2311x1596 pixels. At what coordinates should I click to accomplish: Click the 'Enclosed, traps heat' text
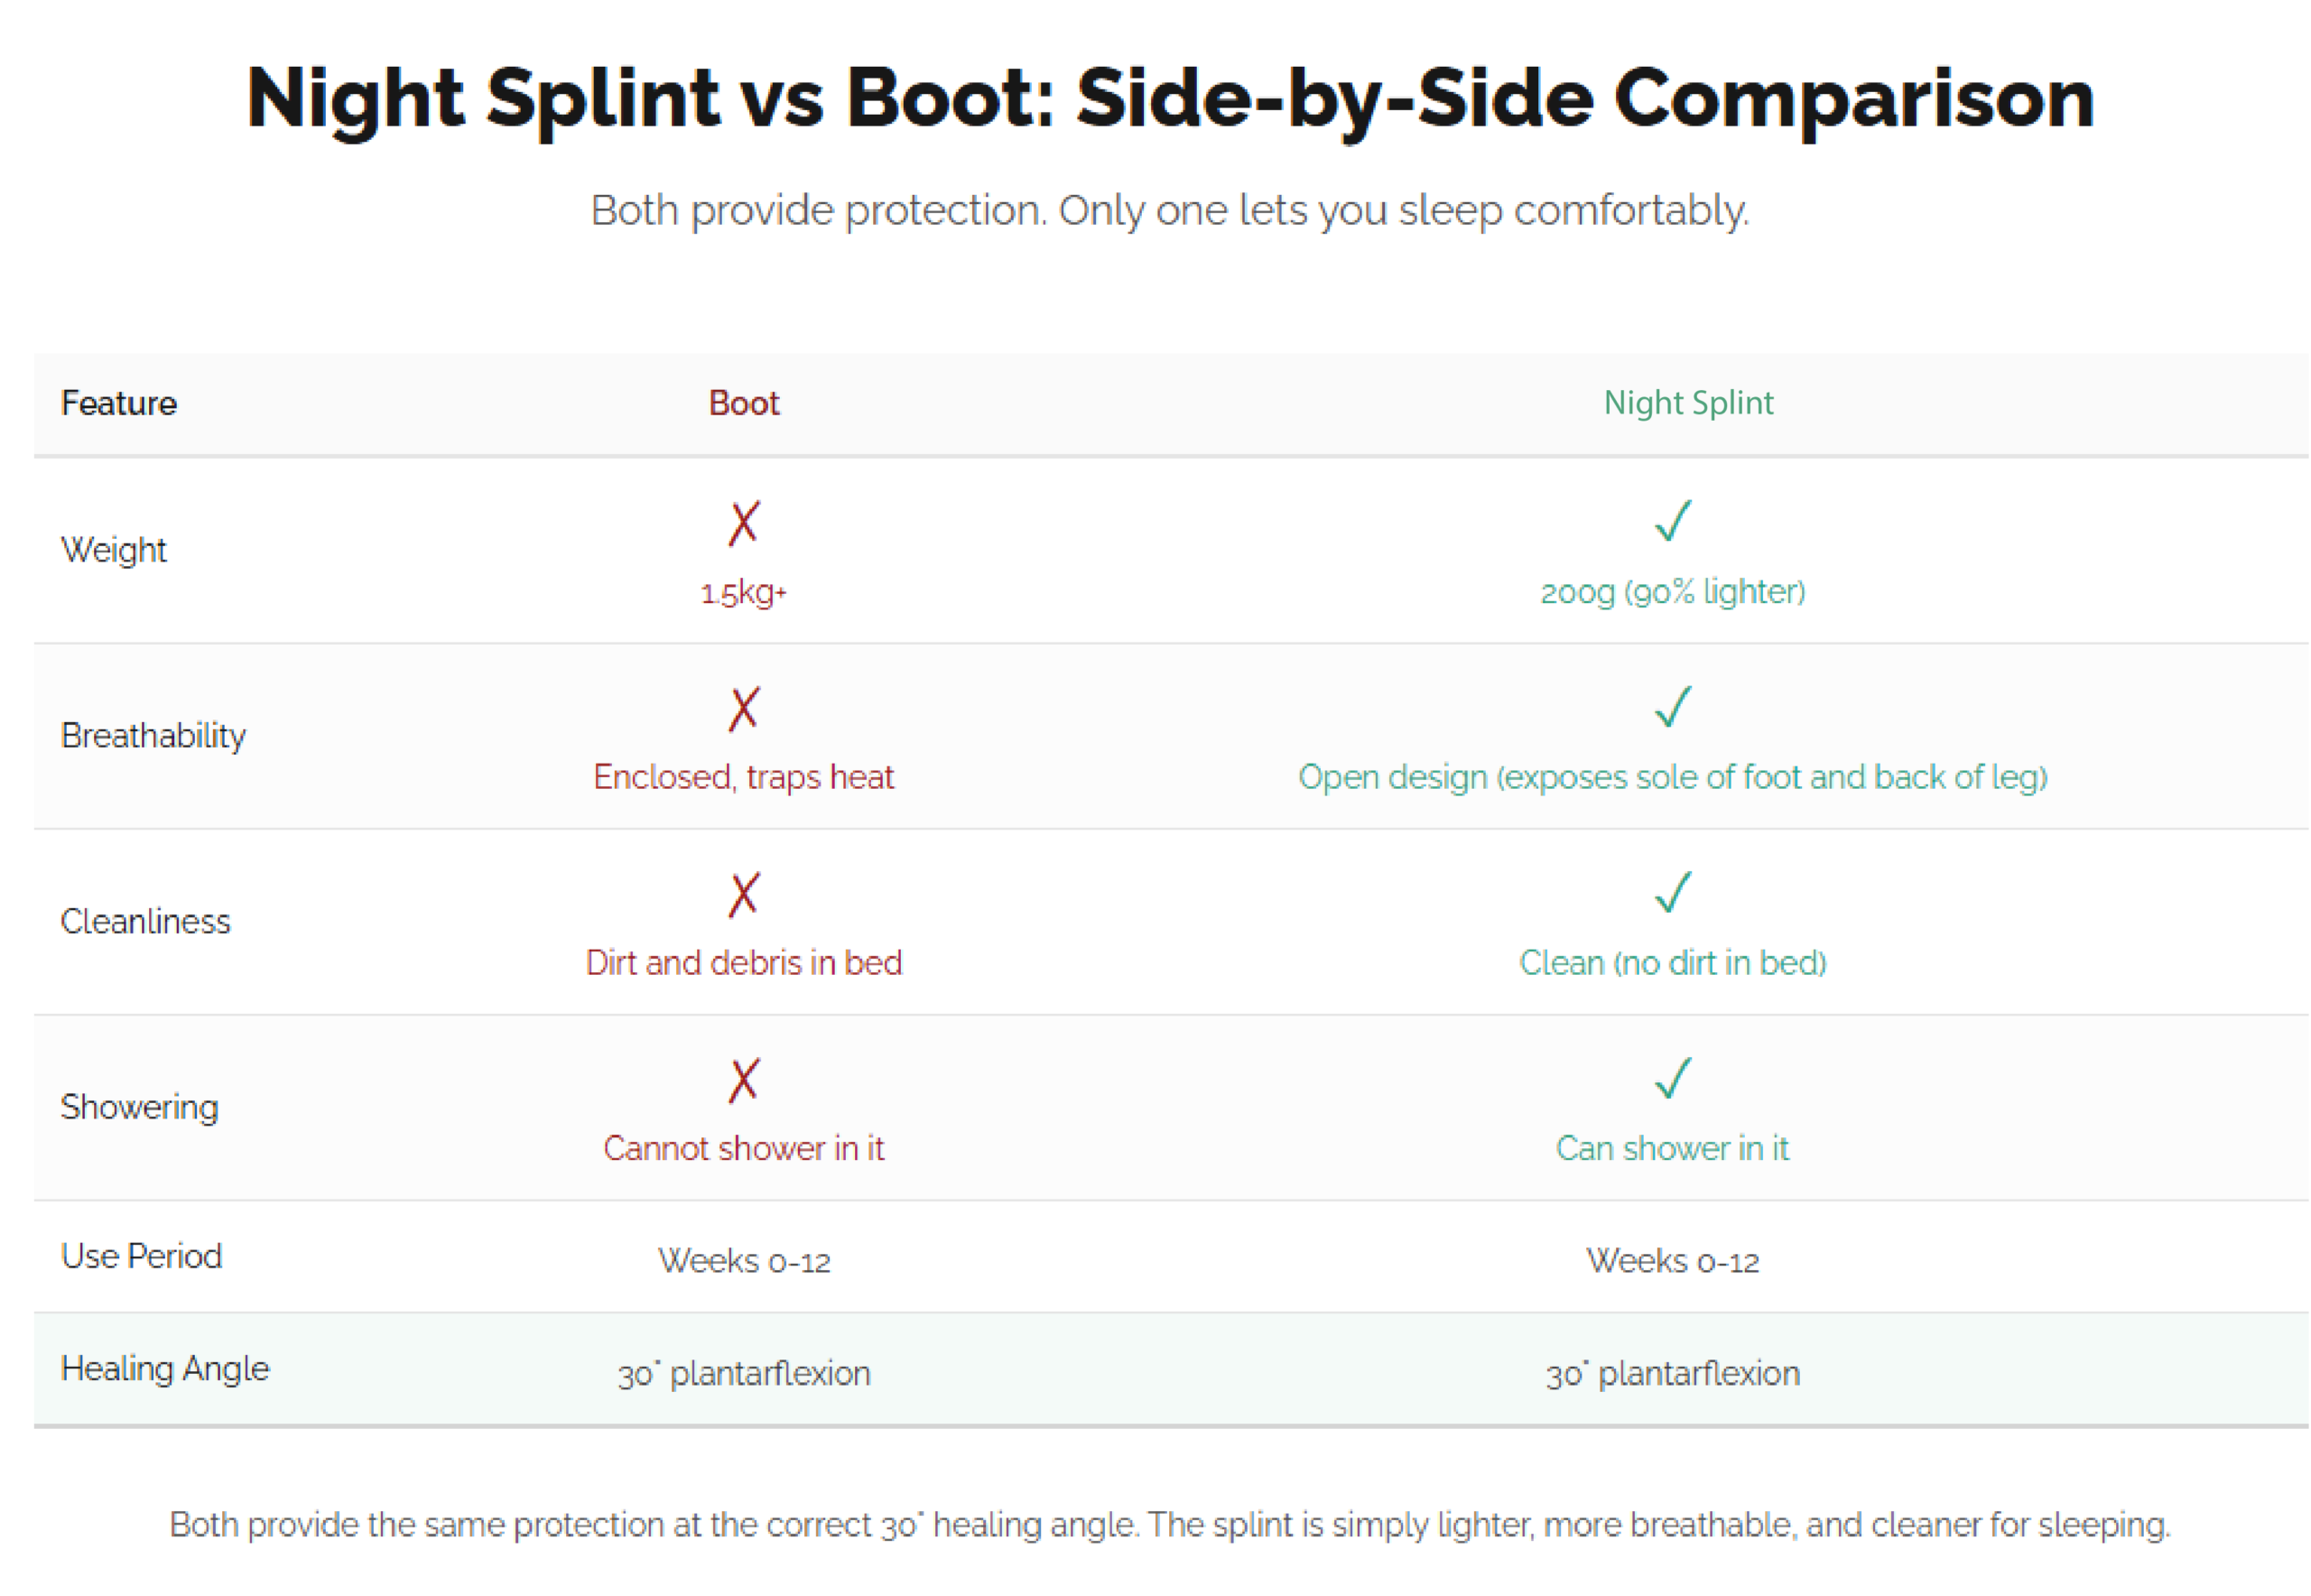[x=743, y=777]
